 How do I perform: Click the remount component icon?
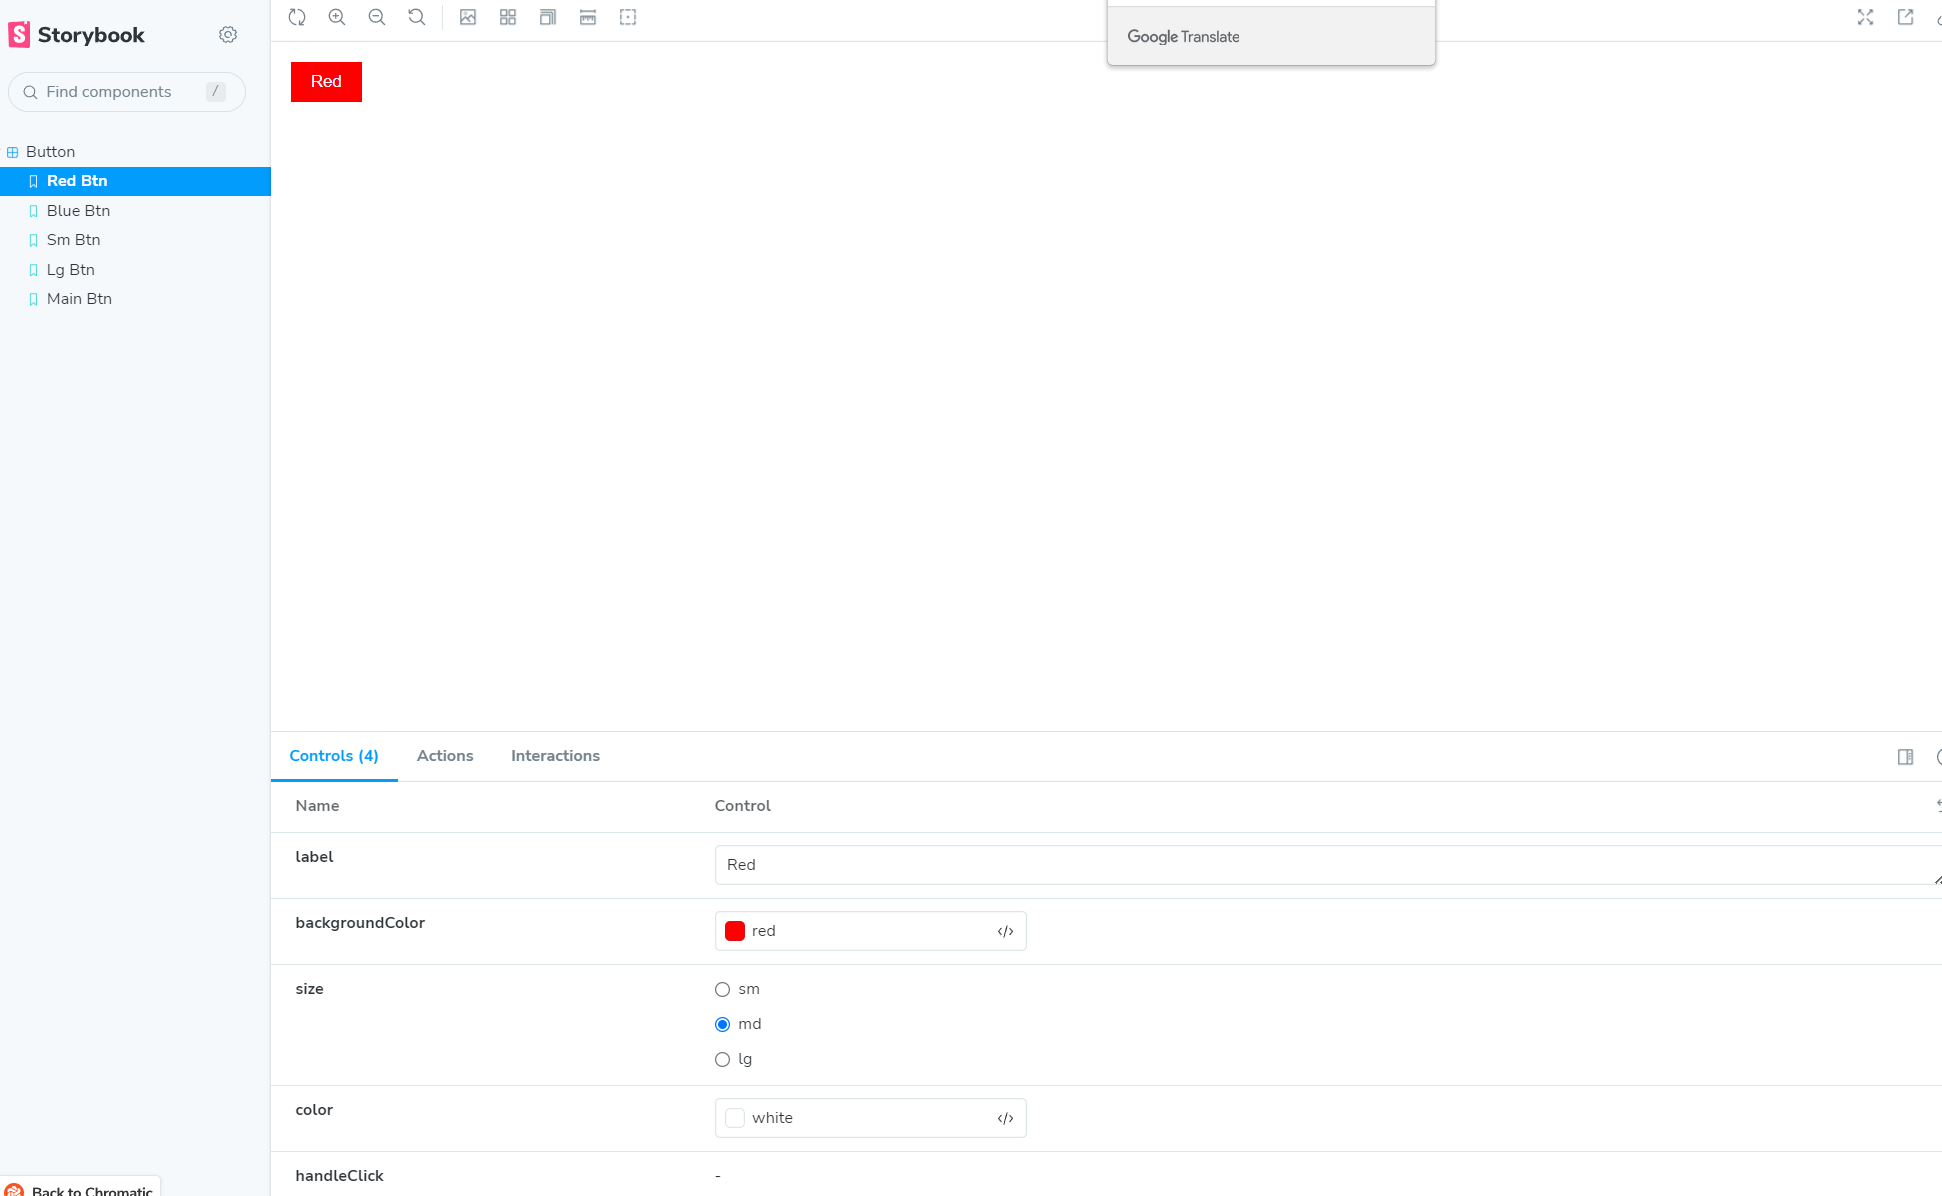[297, 17]
